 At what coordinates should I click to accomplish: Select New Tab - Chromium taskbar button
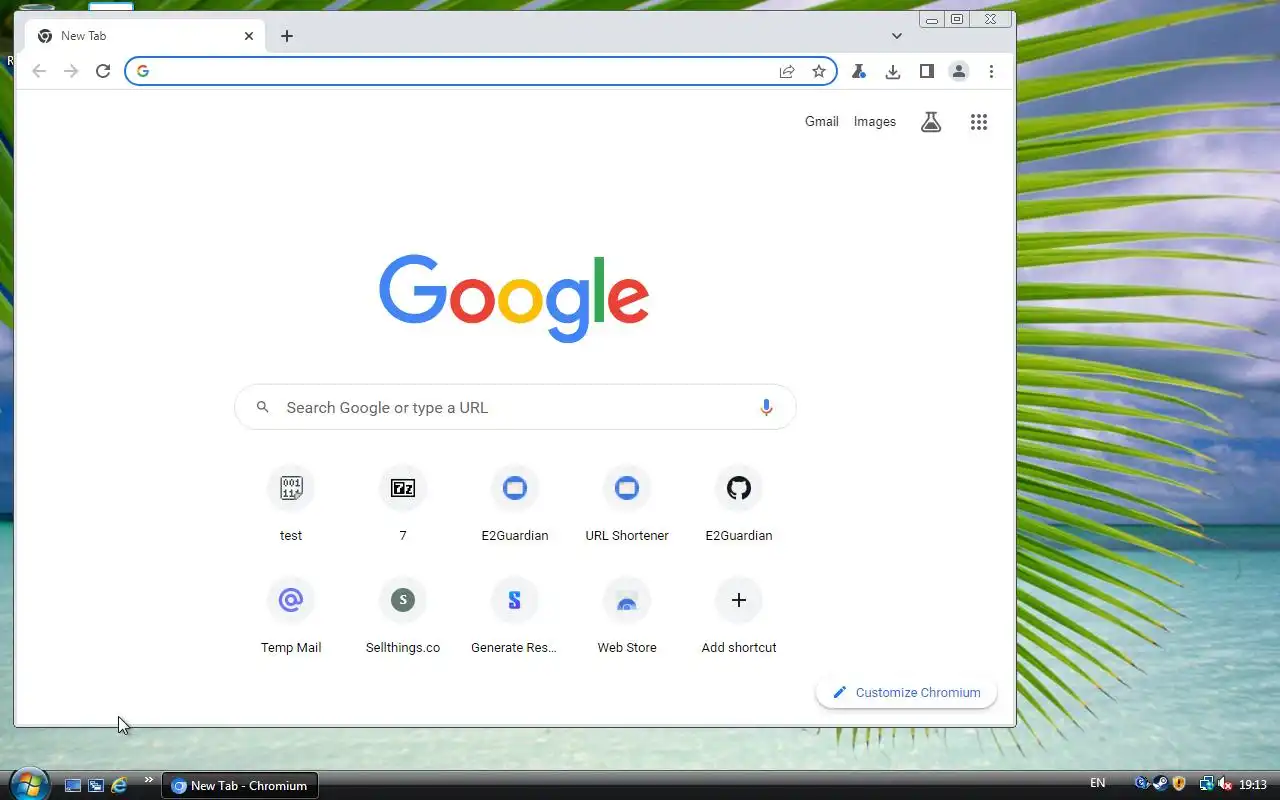[x=240, y=786]
